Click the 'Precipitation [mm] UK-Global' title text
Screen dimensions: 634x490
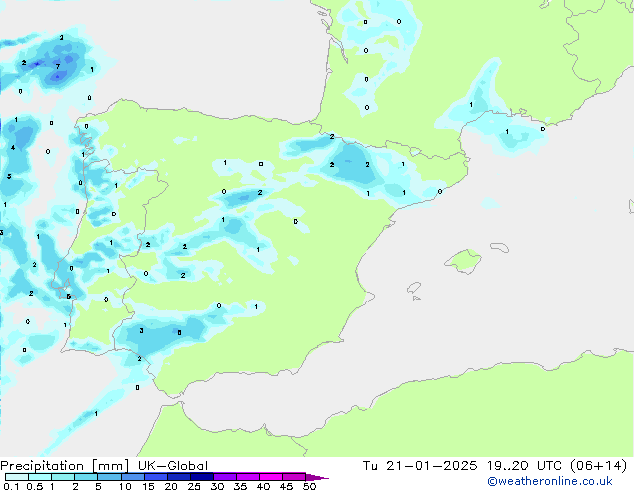tap(104, 466)
